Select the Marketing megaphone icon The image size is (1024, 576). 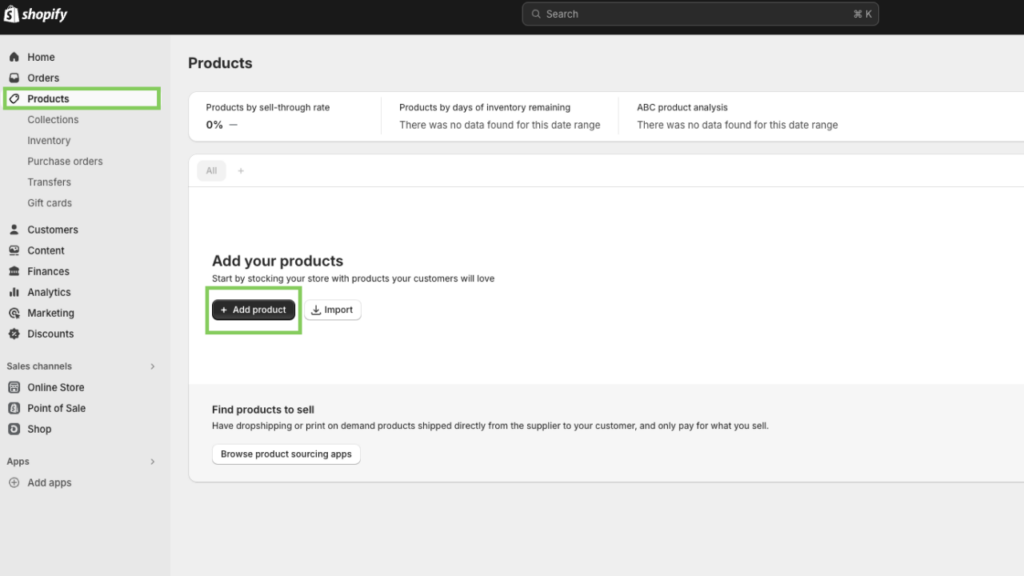[15, 313]
